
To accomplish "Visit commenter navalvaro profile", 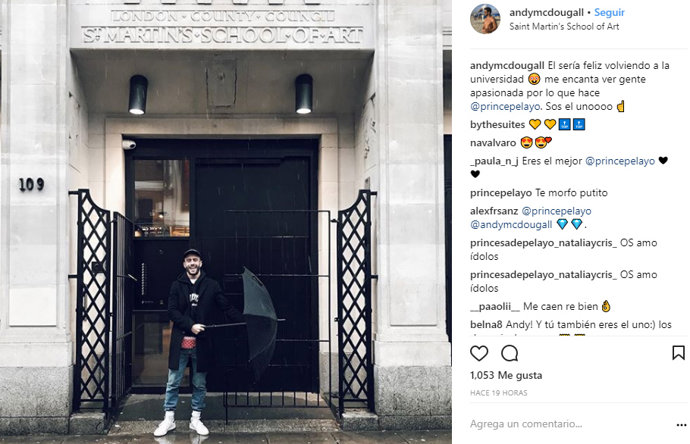I will click(493, 143).
